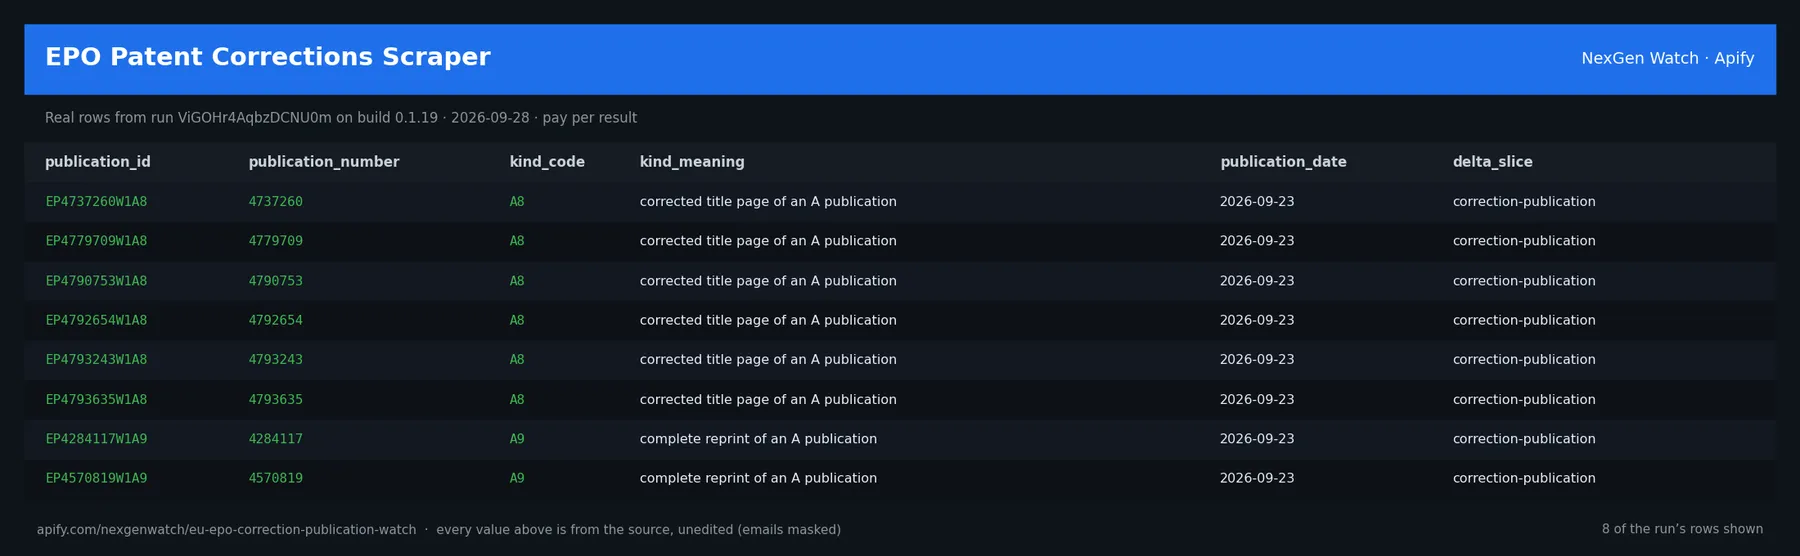Click the EPO Patent Corrections Scraper title
Image resolution: width=1800 pixels, height=556 pixels.
267,58
